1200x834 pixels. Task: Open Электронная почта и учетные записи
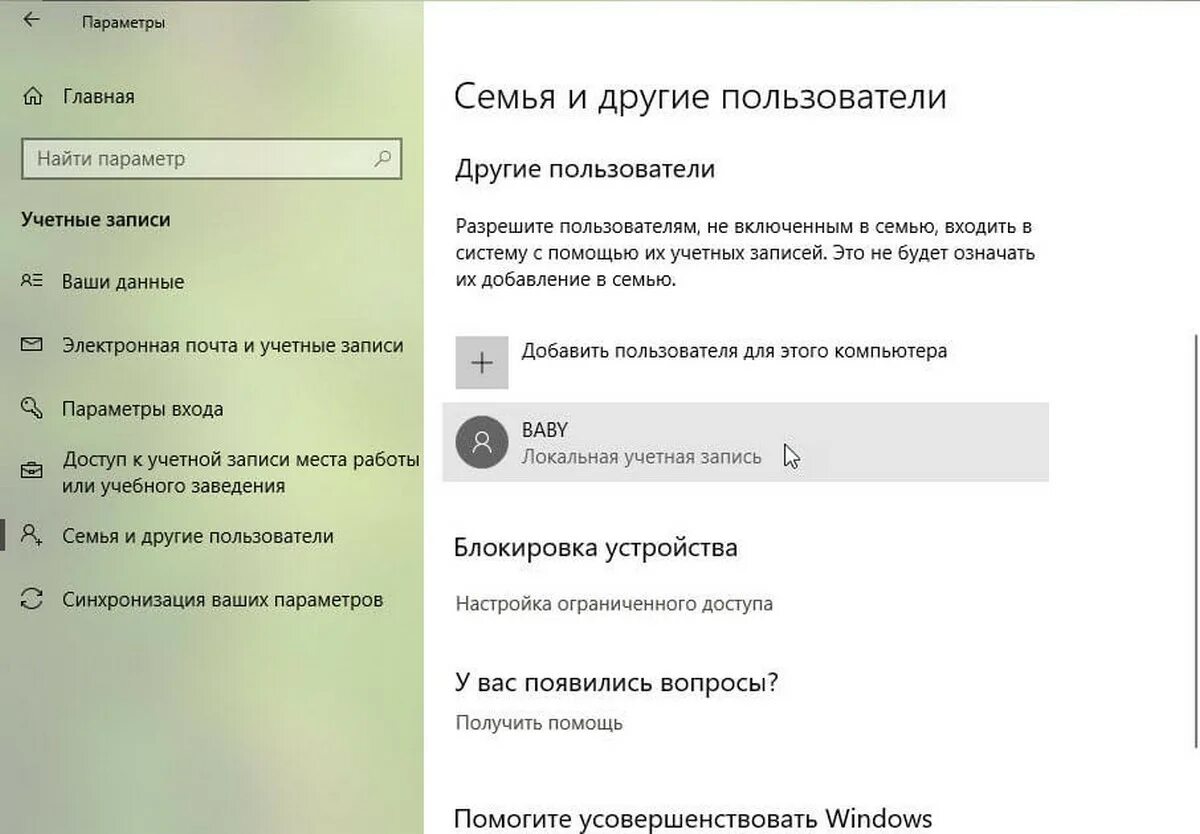233,346
